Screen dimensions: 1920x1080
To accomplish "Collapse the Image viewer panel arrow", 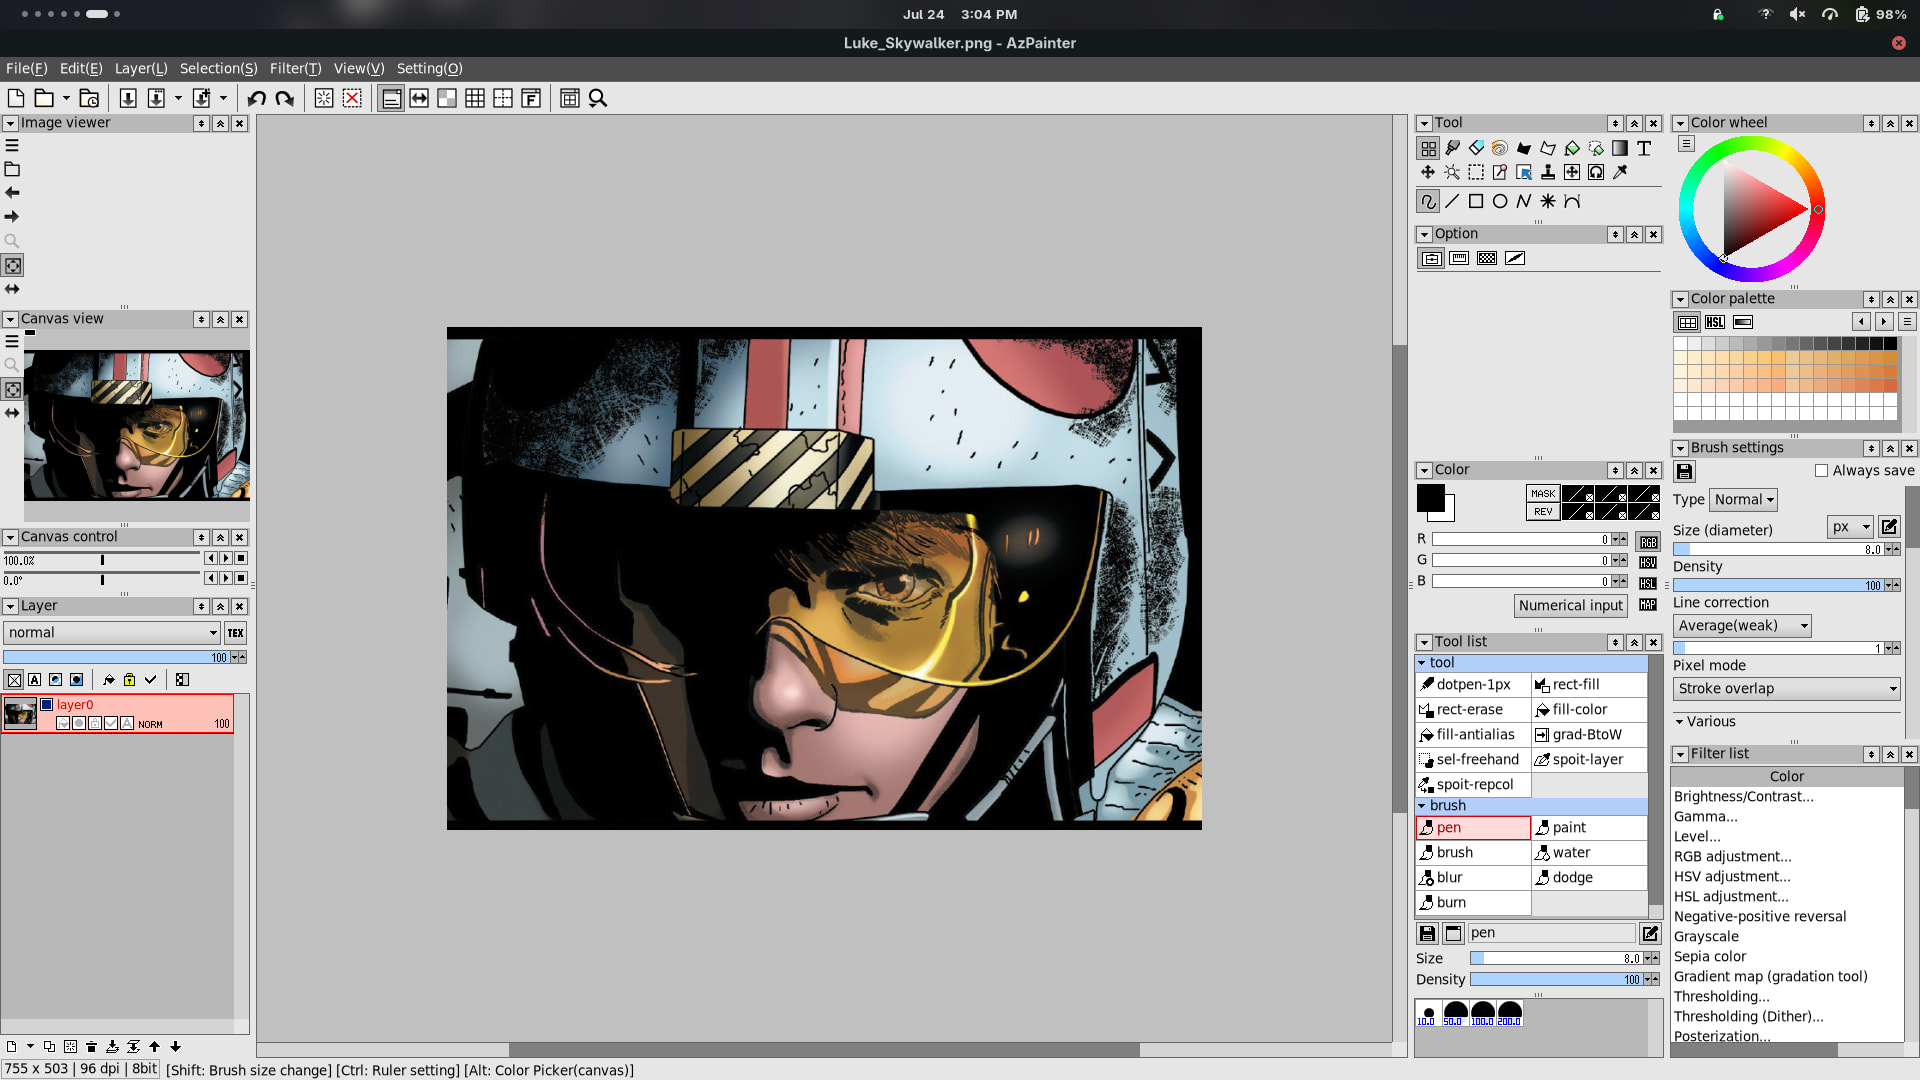I will 10,123.
